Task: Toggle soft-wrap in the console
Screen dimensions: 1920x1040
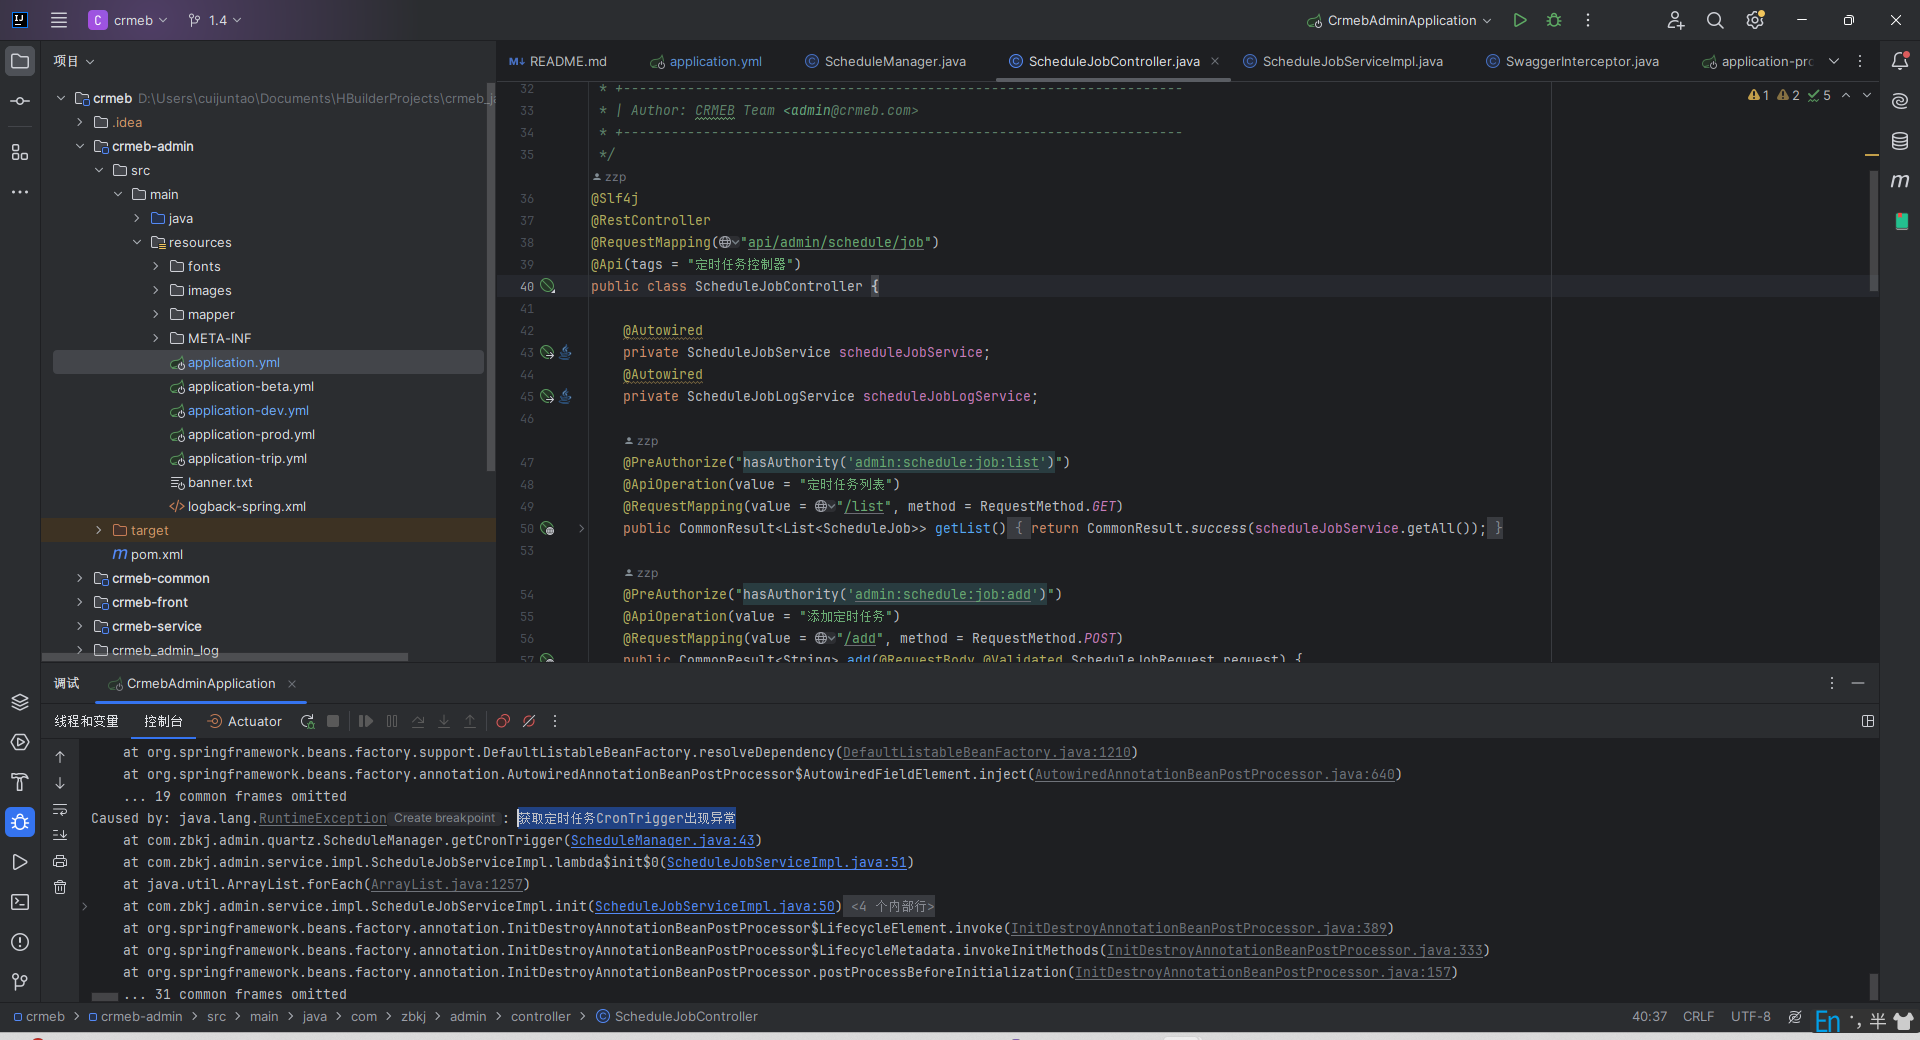Action: (60, 809)
